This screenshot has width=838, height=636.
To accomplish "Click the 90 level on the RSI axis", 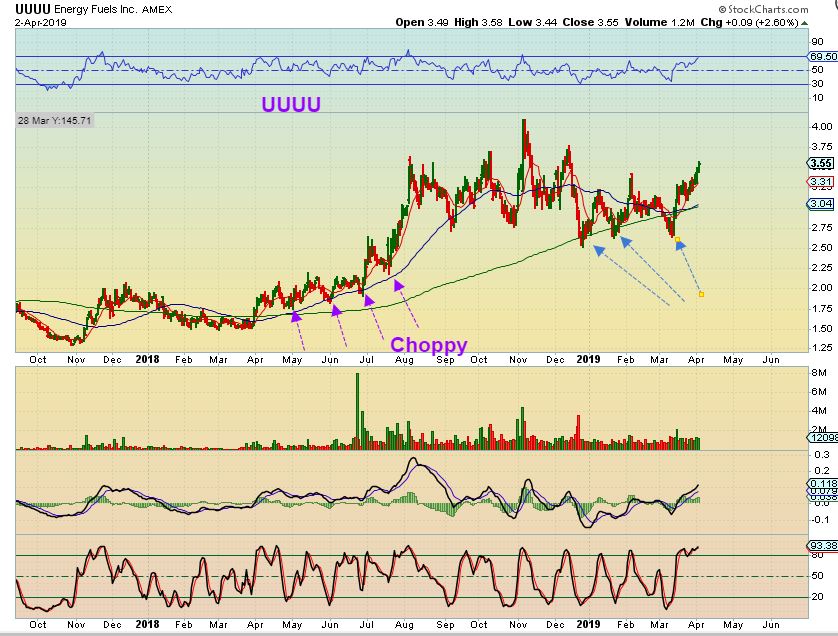I will click(817, 42).
